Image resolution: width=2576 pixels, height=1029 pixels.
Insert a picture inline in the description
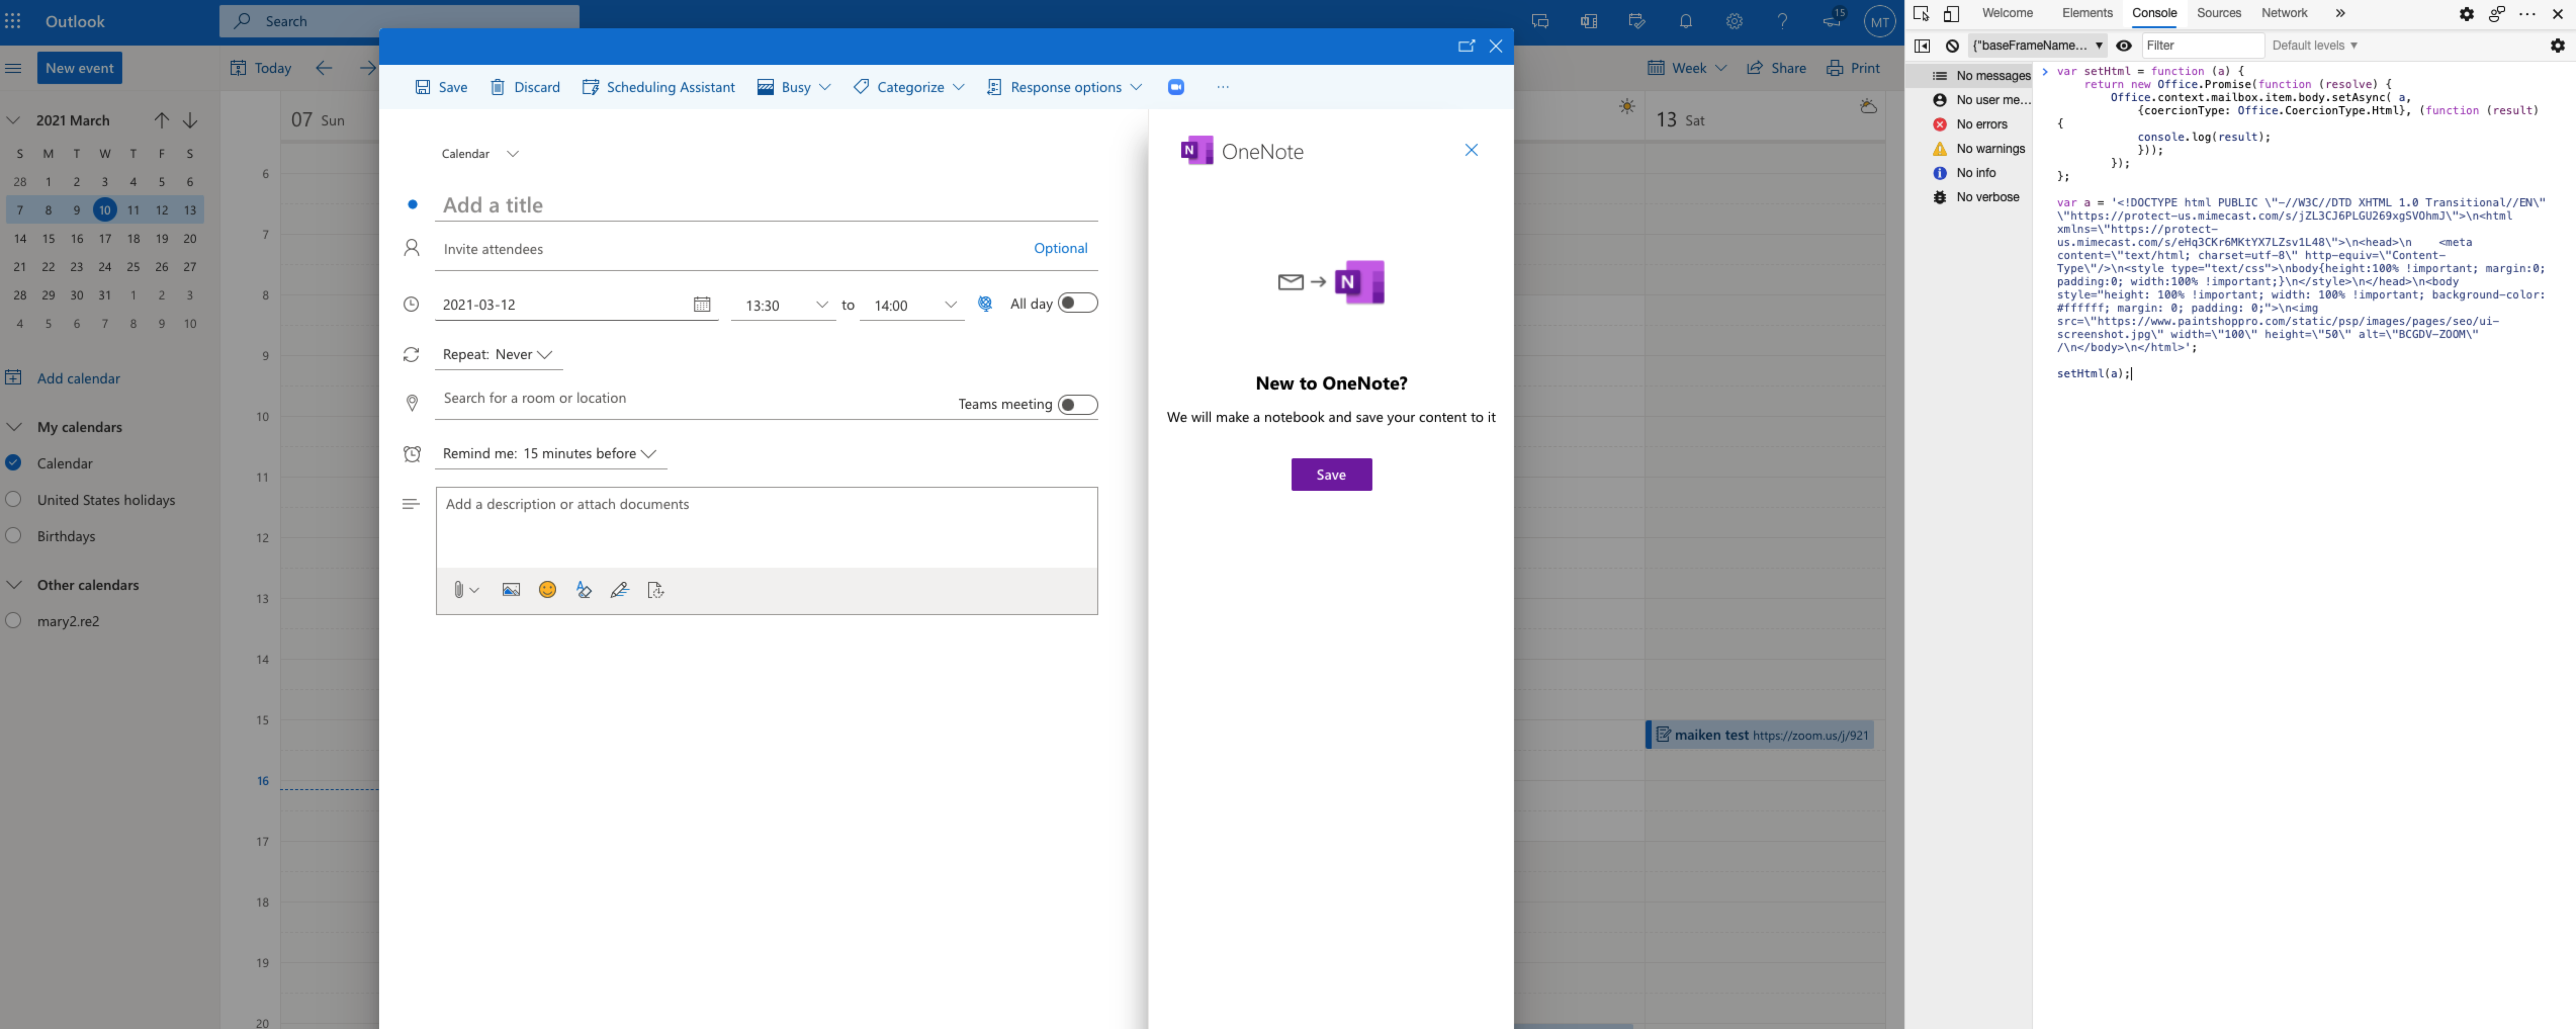pos(511,590)
